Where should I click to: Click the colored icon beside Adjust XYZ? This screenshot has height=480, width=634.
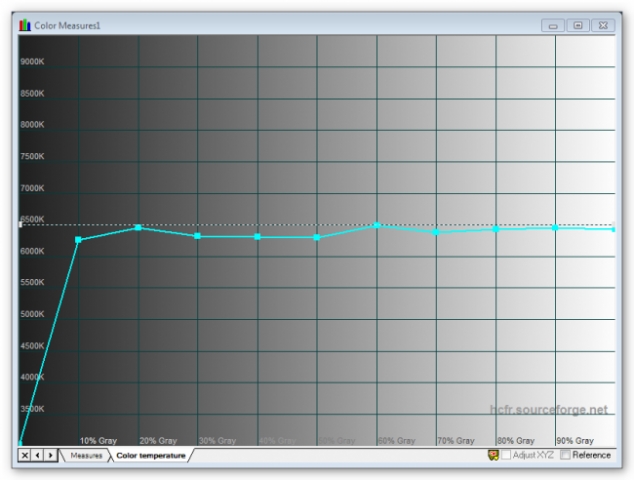click(493, 455)
